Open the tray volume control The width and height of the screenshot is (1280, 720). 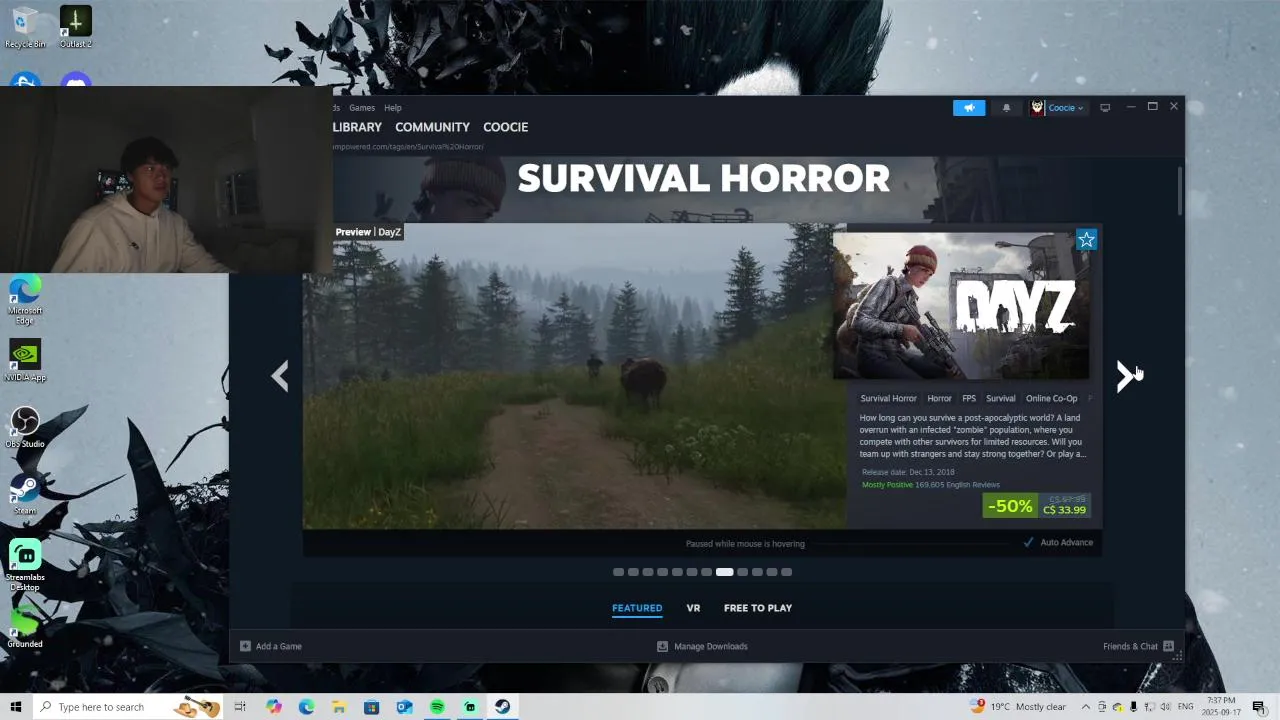pos(1166,707)
